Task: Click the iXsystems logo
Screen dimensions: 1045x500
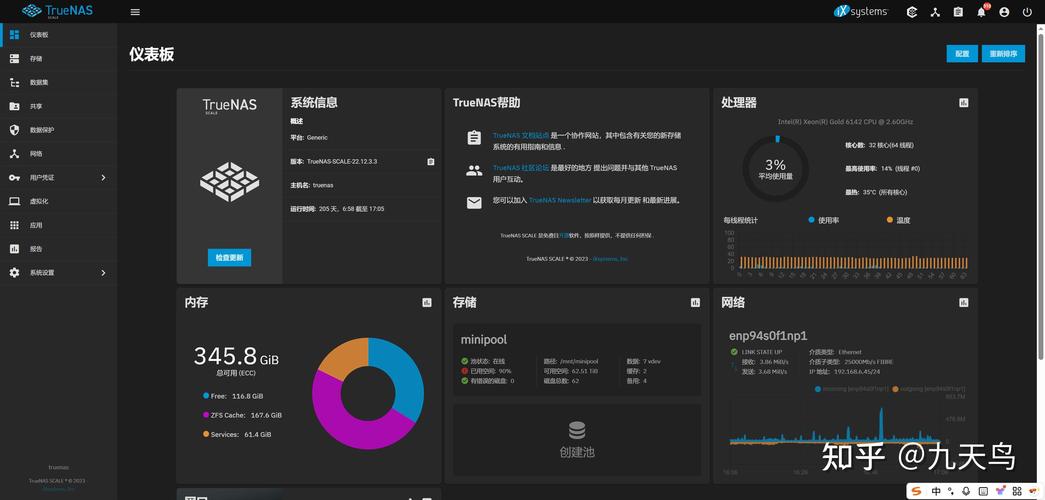Action: point(860,11)
